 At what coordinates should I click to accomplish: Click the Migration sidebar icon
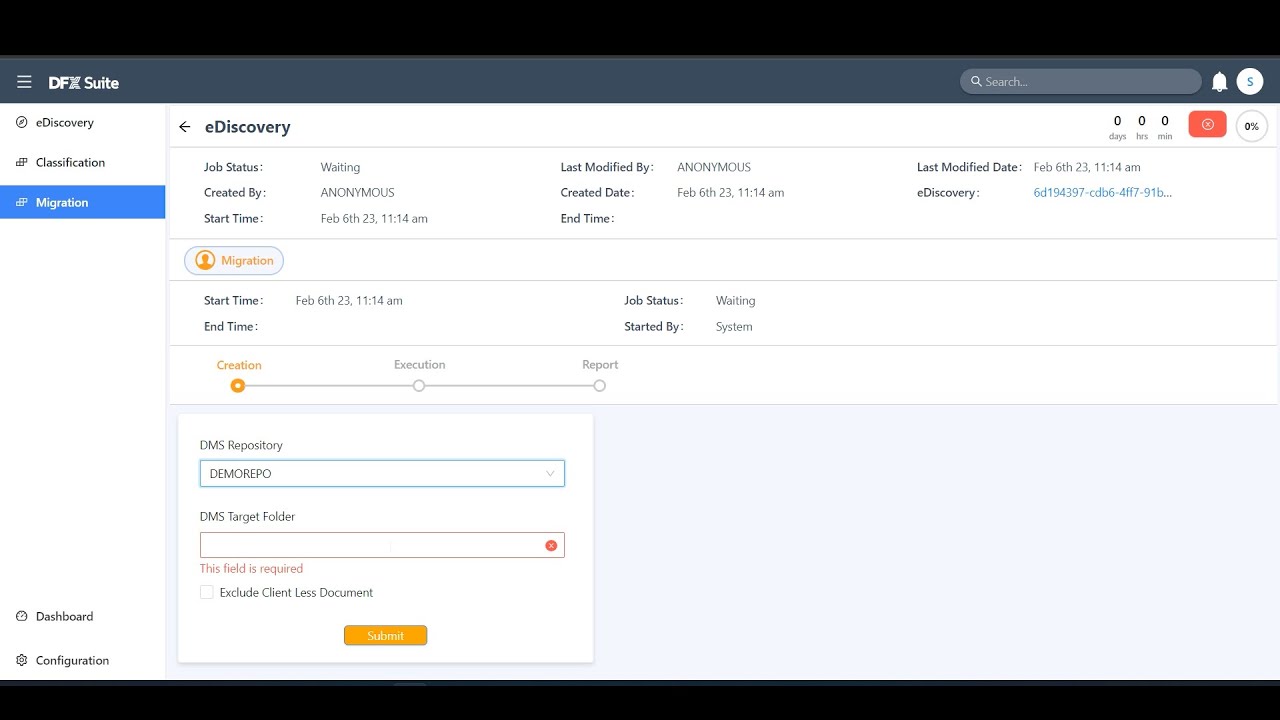[22, 202]
